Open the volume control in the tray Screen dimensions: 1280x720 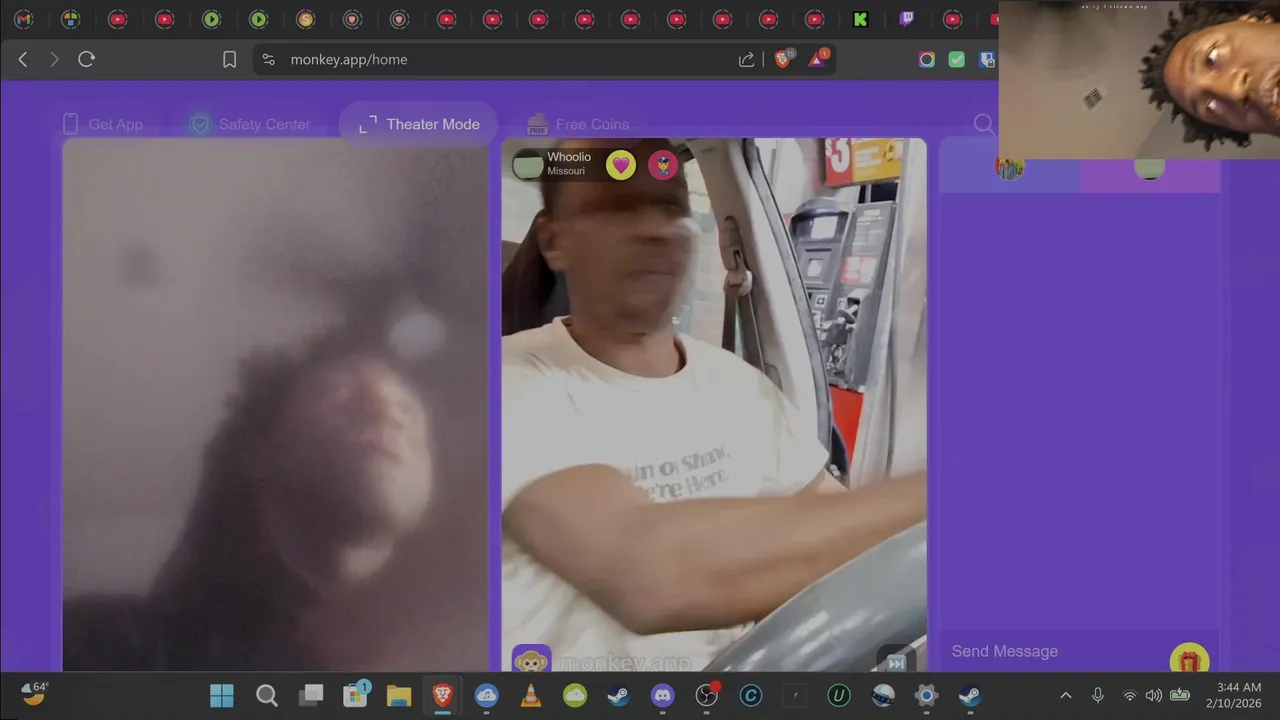pyautogui.click(x=1154, y=695)
